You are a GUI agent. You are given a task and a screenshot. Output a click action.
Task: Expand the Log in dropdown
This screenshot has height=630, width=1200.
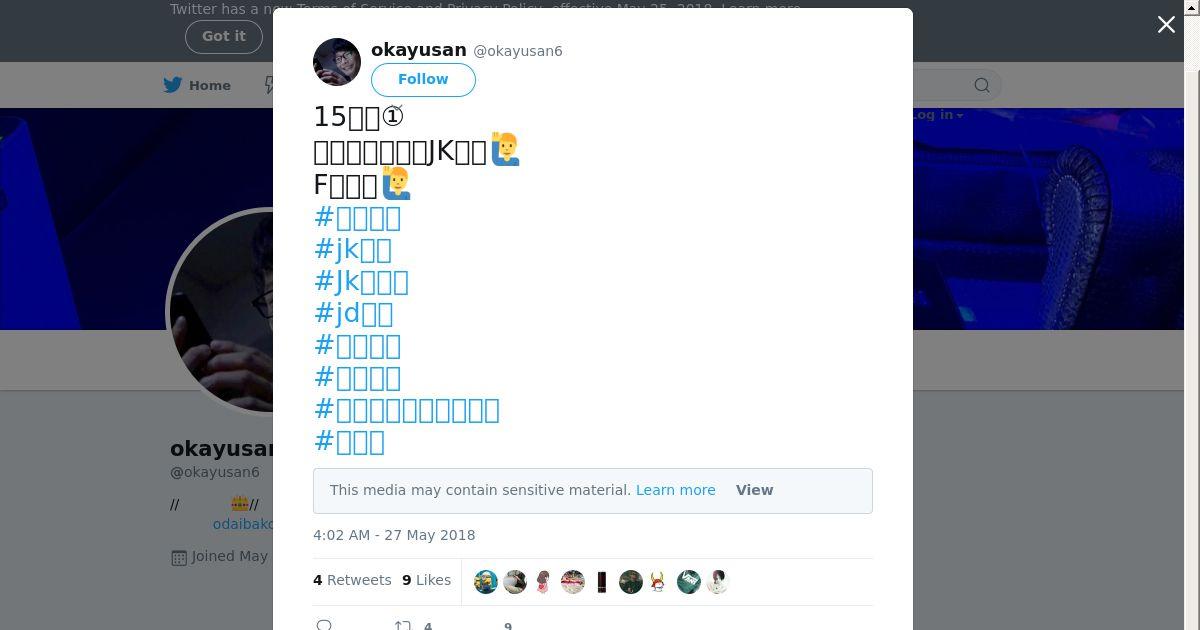tap(937, 115)
